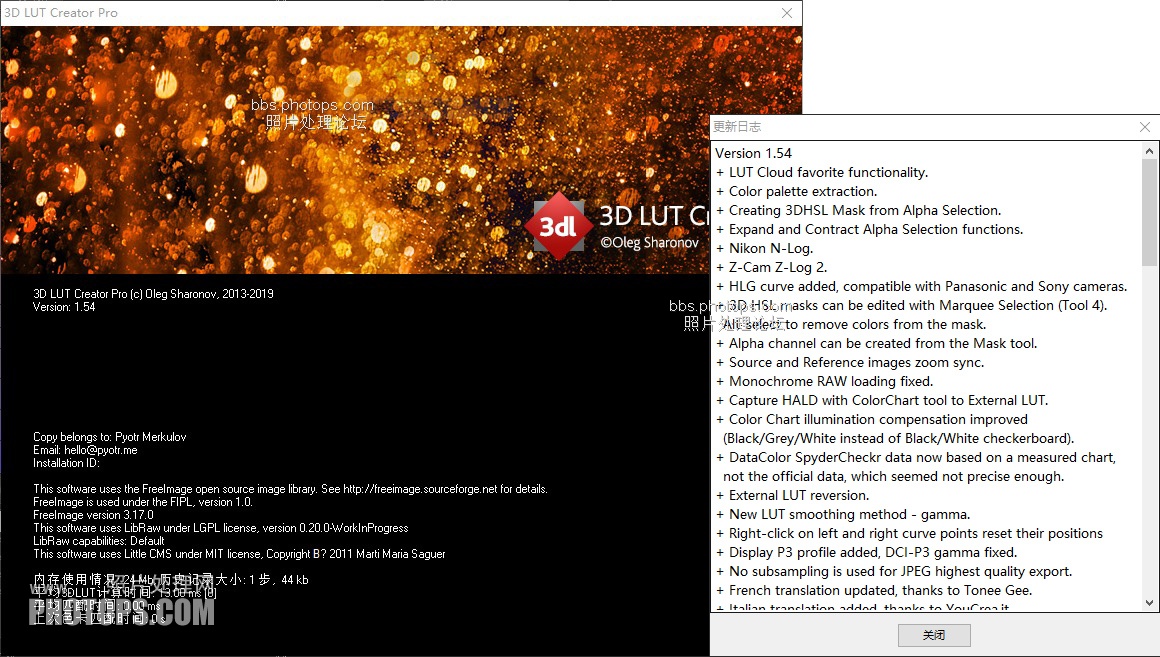The height and width of the screenshot is (657, 1160).
Task: Click the '3D LUT Creator Pro (c) Oleg Sharonov, 2013-2019' line
Action: [153, 294]
